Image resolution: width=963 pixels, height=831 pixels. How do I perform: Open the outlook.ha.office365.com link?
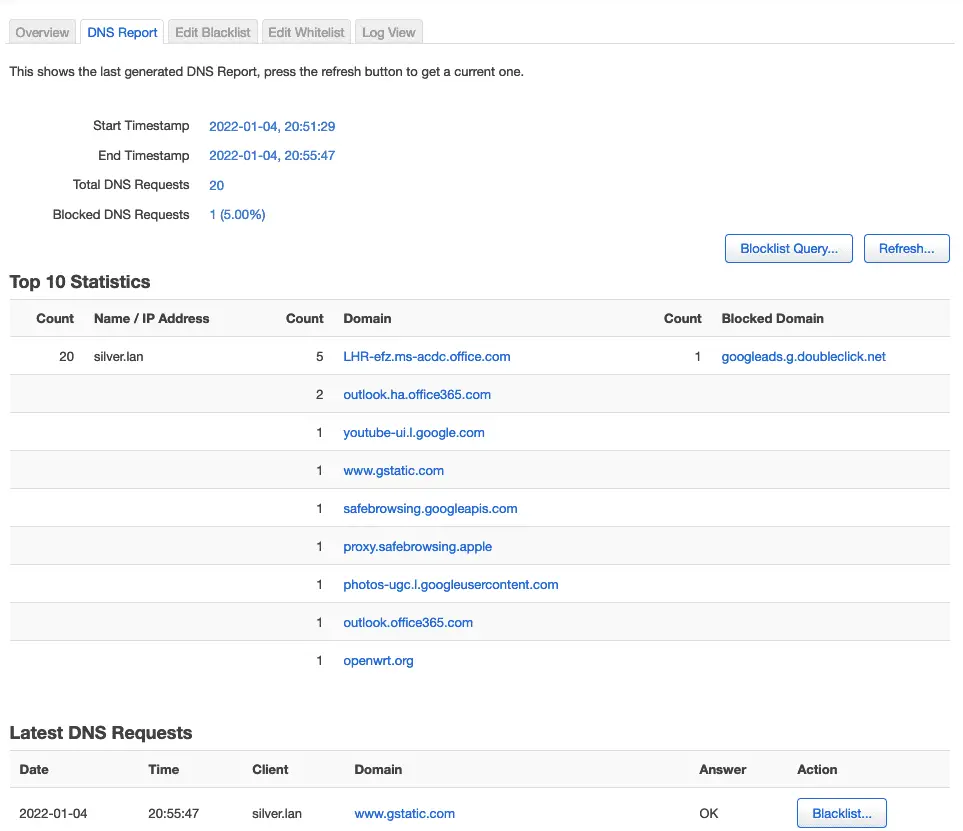point(416,395)
